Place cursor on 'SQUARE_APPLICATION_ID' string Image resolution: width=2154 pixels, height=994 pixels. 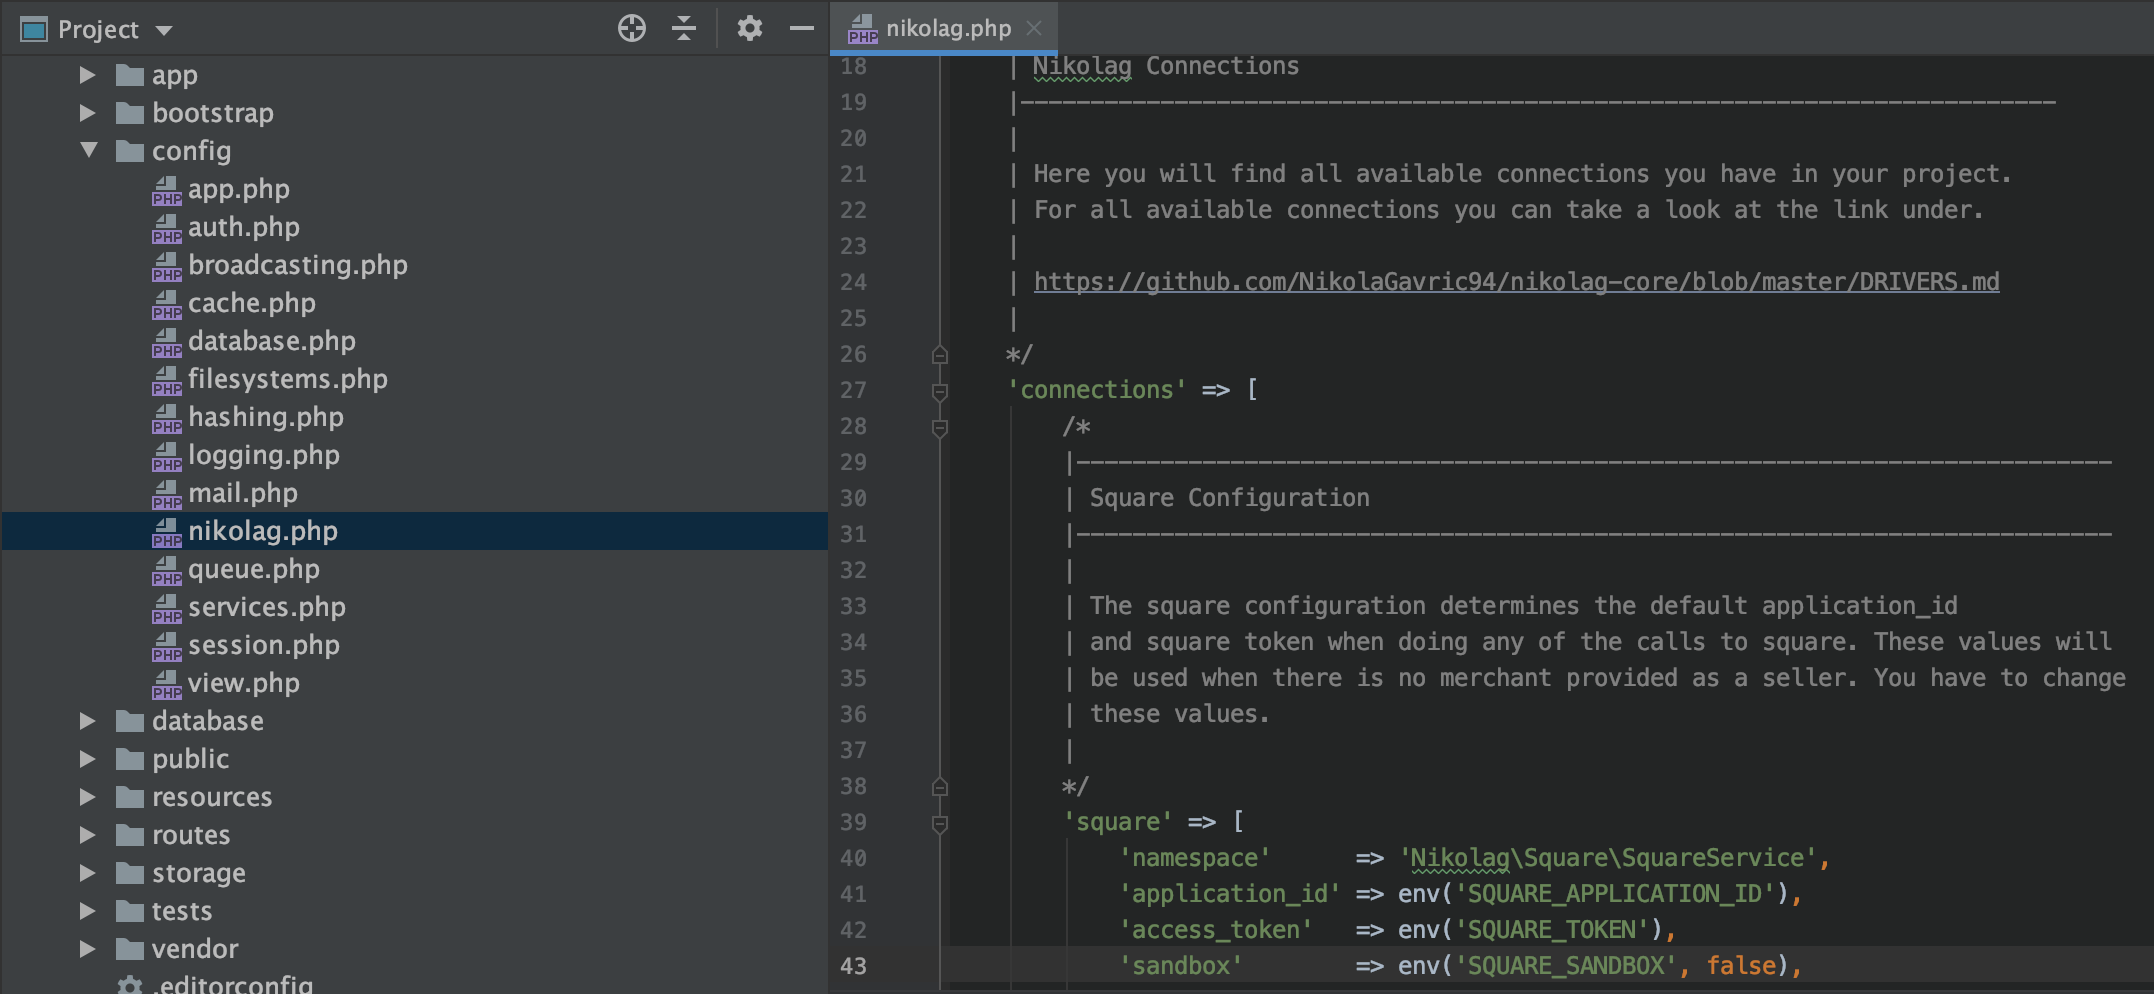point(1614,894)
